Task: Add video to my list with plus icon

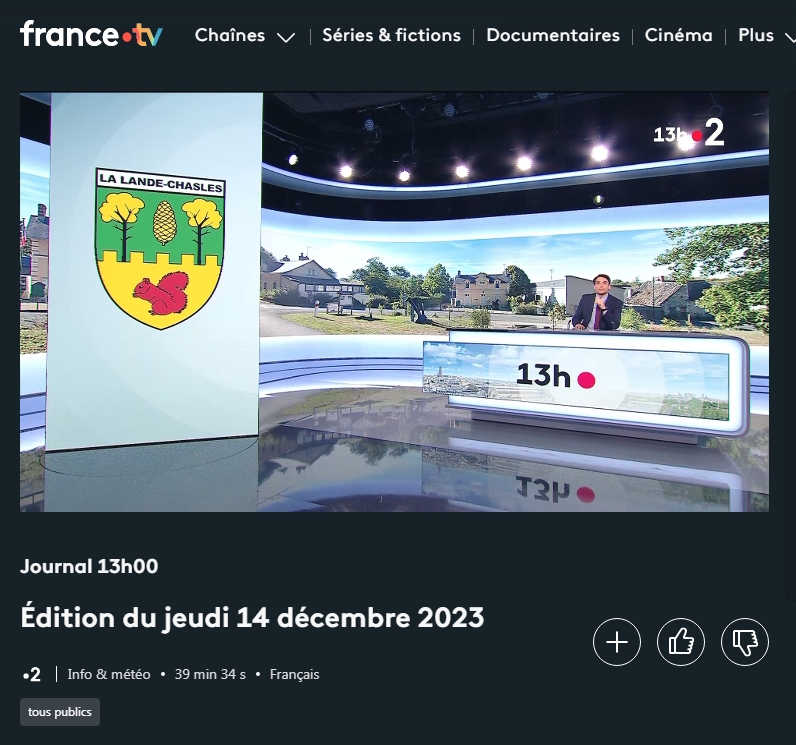Action: point(617,642)
